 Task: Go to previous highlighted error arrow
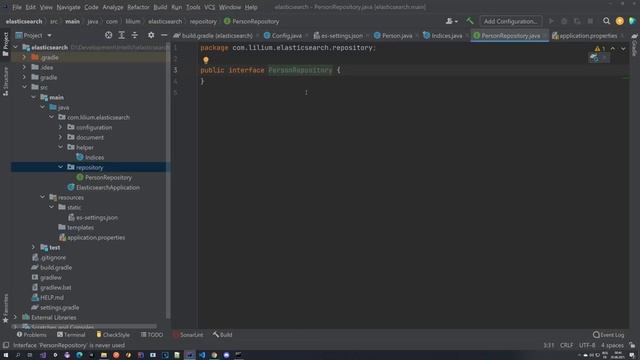(613, 49)
